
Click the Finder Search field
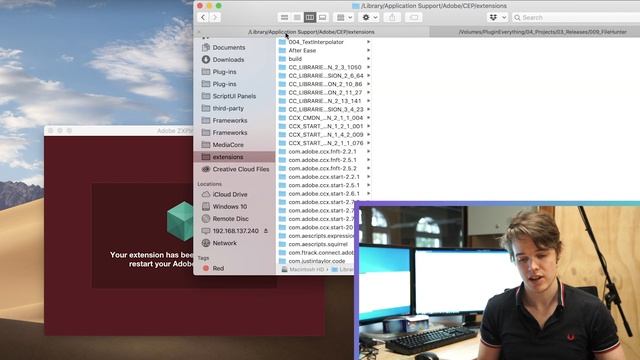click(576, 18)
